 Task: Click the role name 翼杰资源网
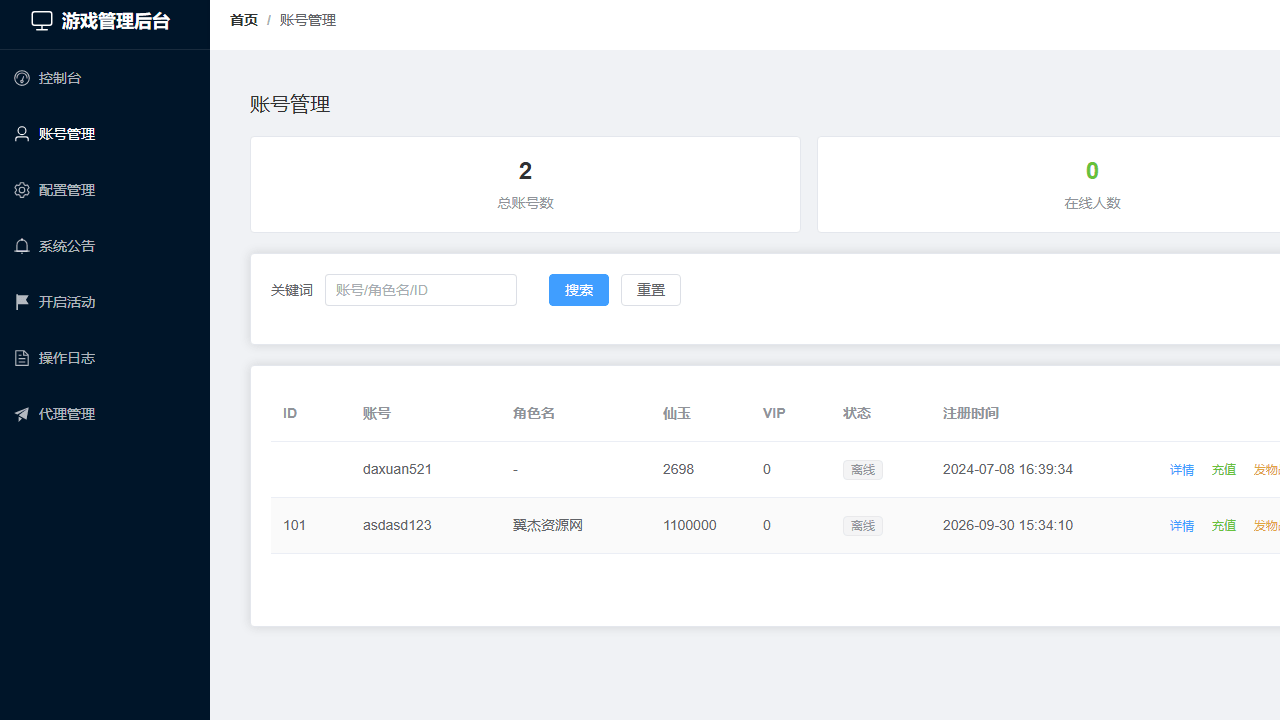[x=548, y=525]
